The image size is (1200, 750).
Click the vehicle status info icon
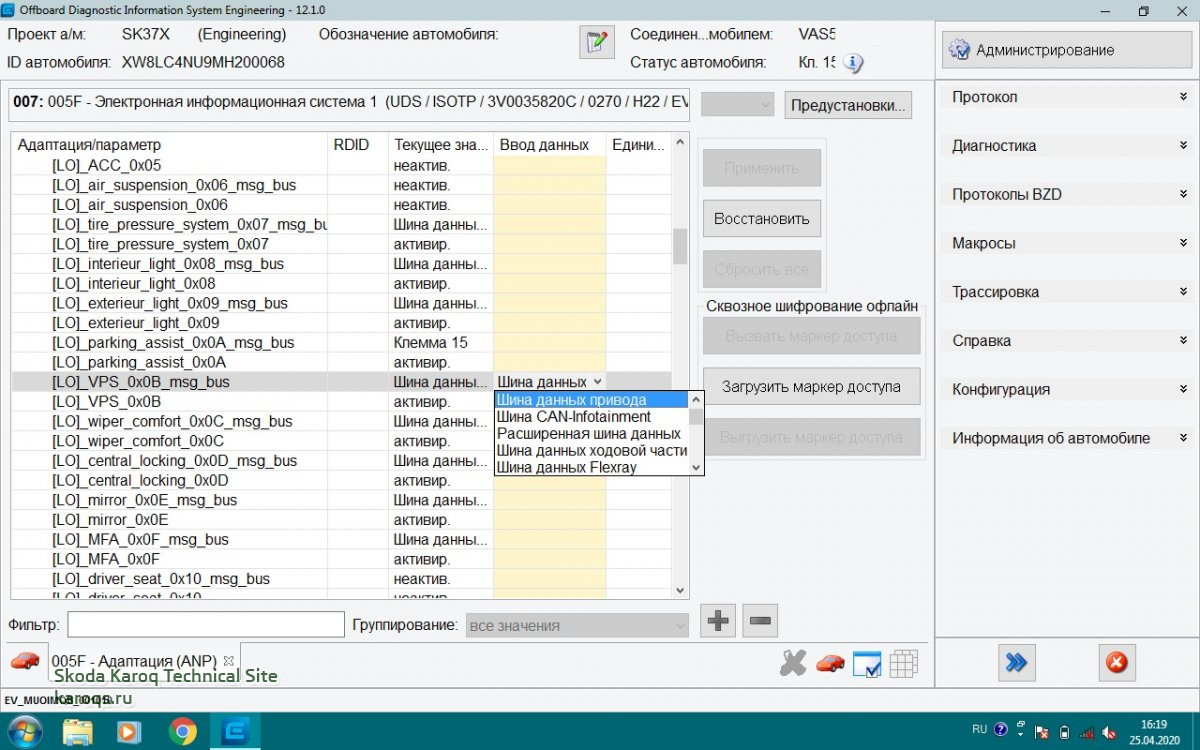[x=852, y=63]
